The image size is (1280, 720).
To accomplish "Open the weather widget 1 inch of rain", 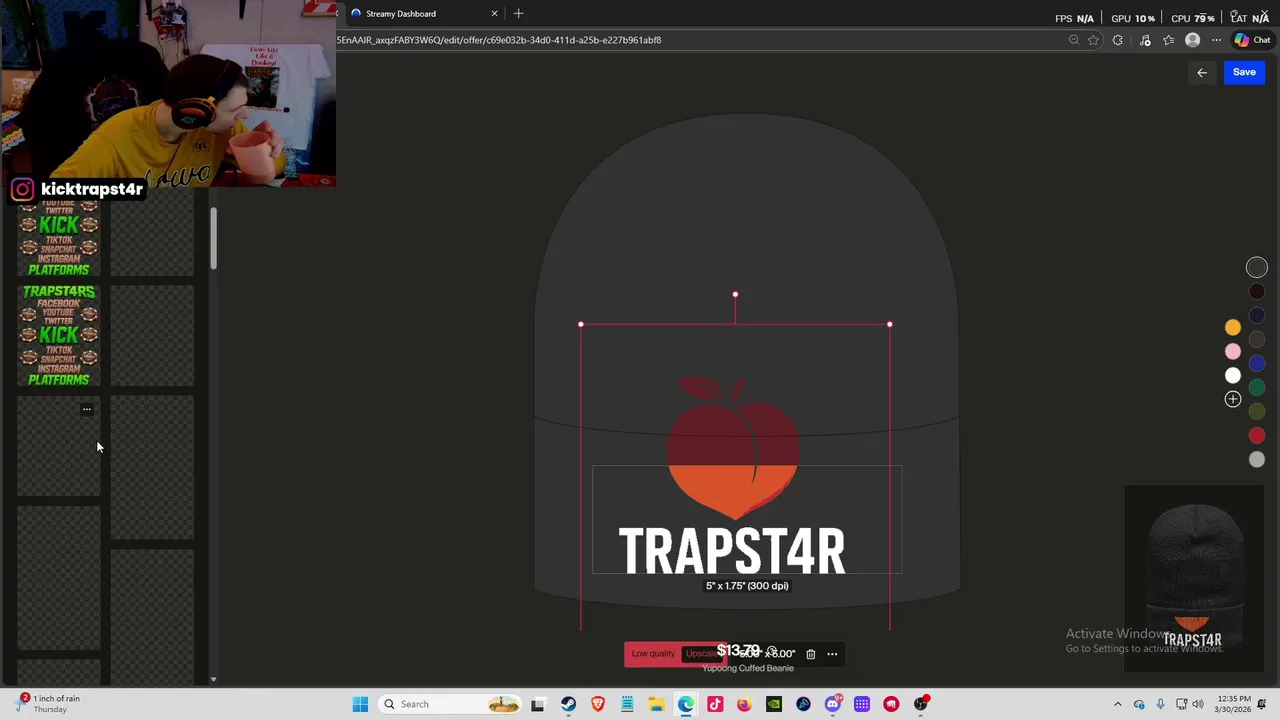I will [47, 704].
